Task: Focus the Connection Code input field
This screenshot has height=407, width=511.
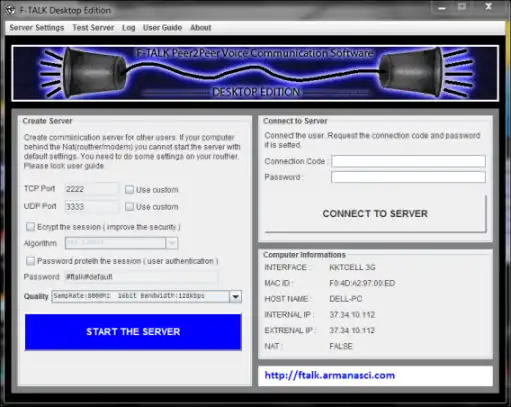Action: coord(408,161)
